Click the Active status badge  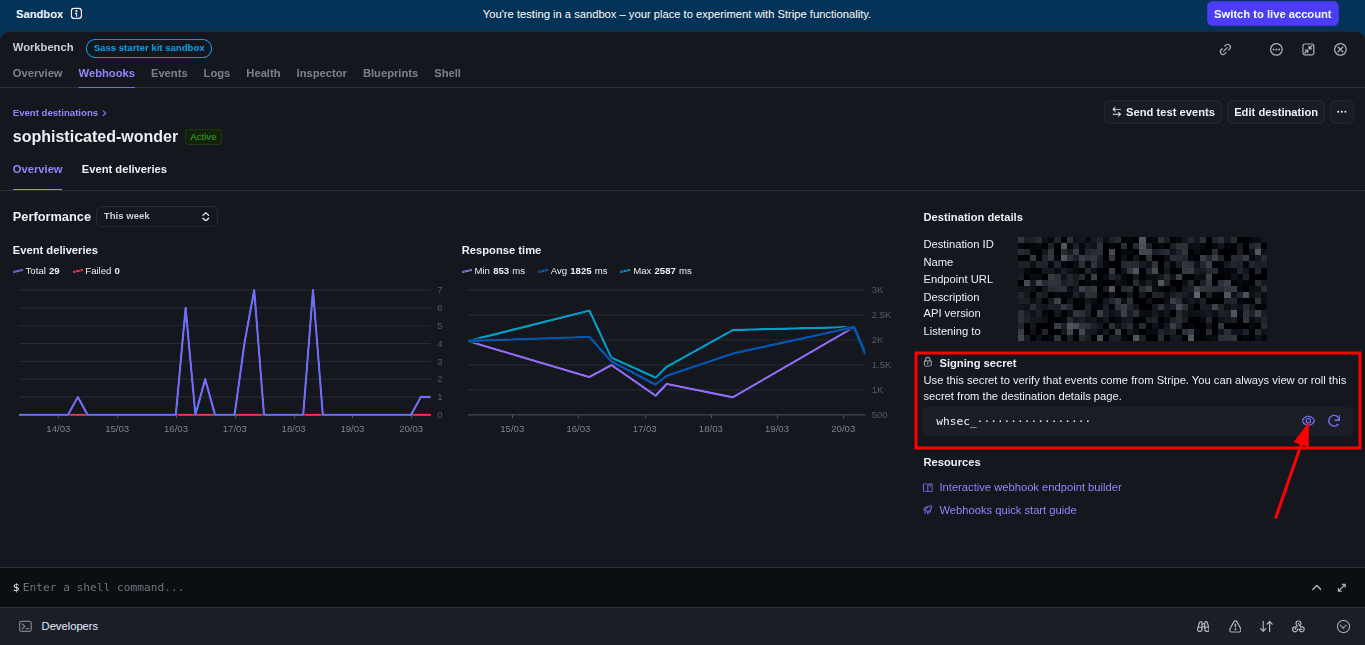(x=203, y=137)
